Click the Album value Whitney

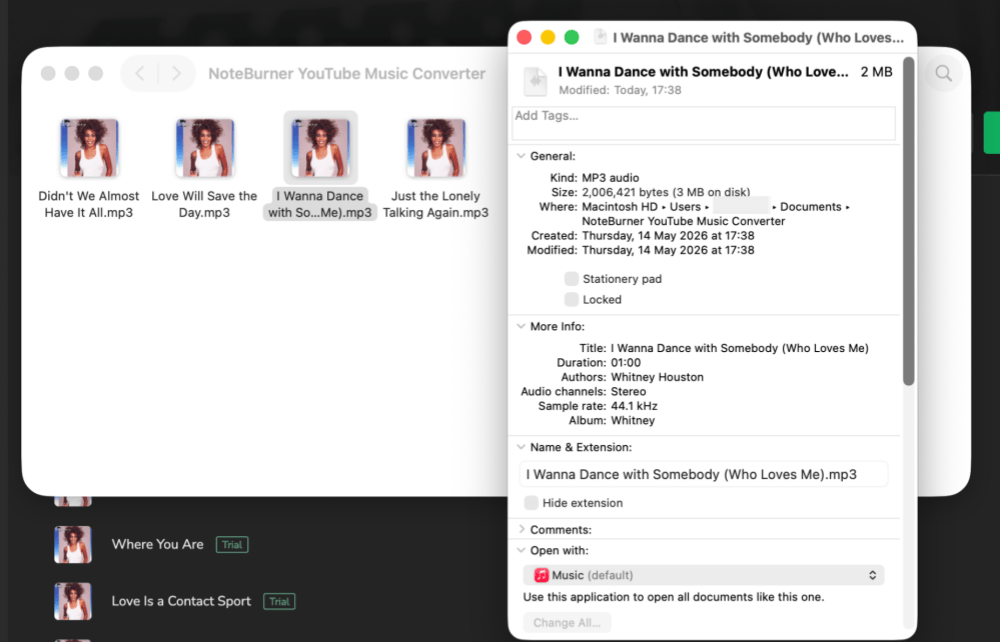[x=633, y=420]
